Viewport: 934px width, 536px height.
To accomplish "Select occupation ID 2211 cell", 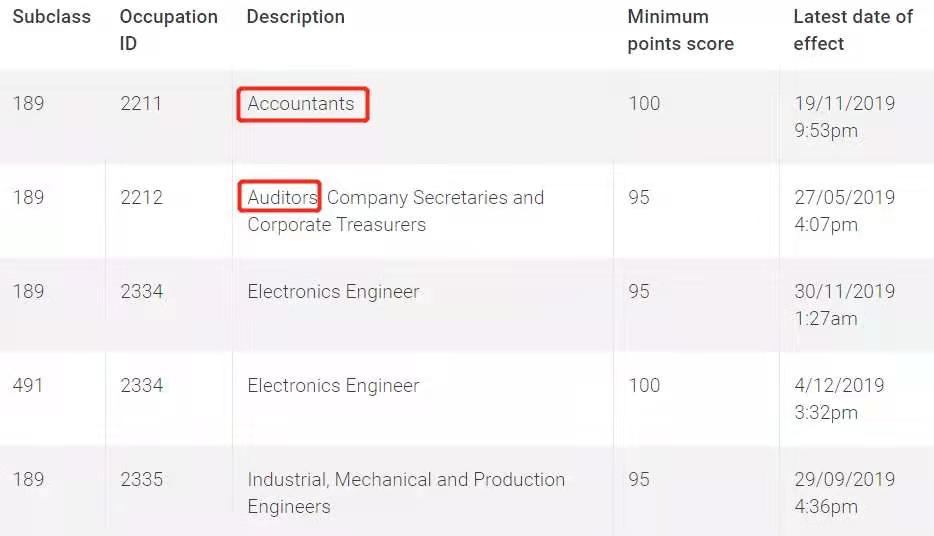I will pyautogui.click(x=141, y=104).
